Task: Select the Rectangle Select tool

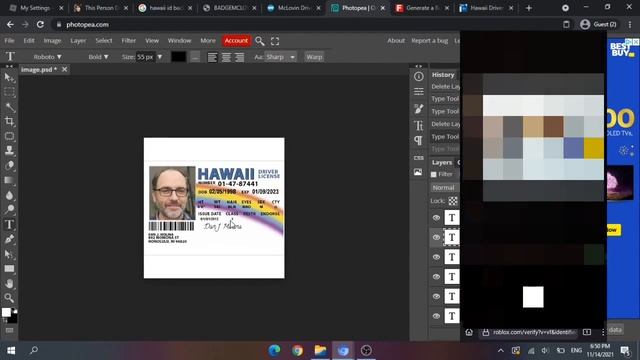Action: point(9,92)
